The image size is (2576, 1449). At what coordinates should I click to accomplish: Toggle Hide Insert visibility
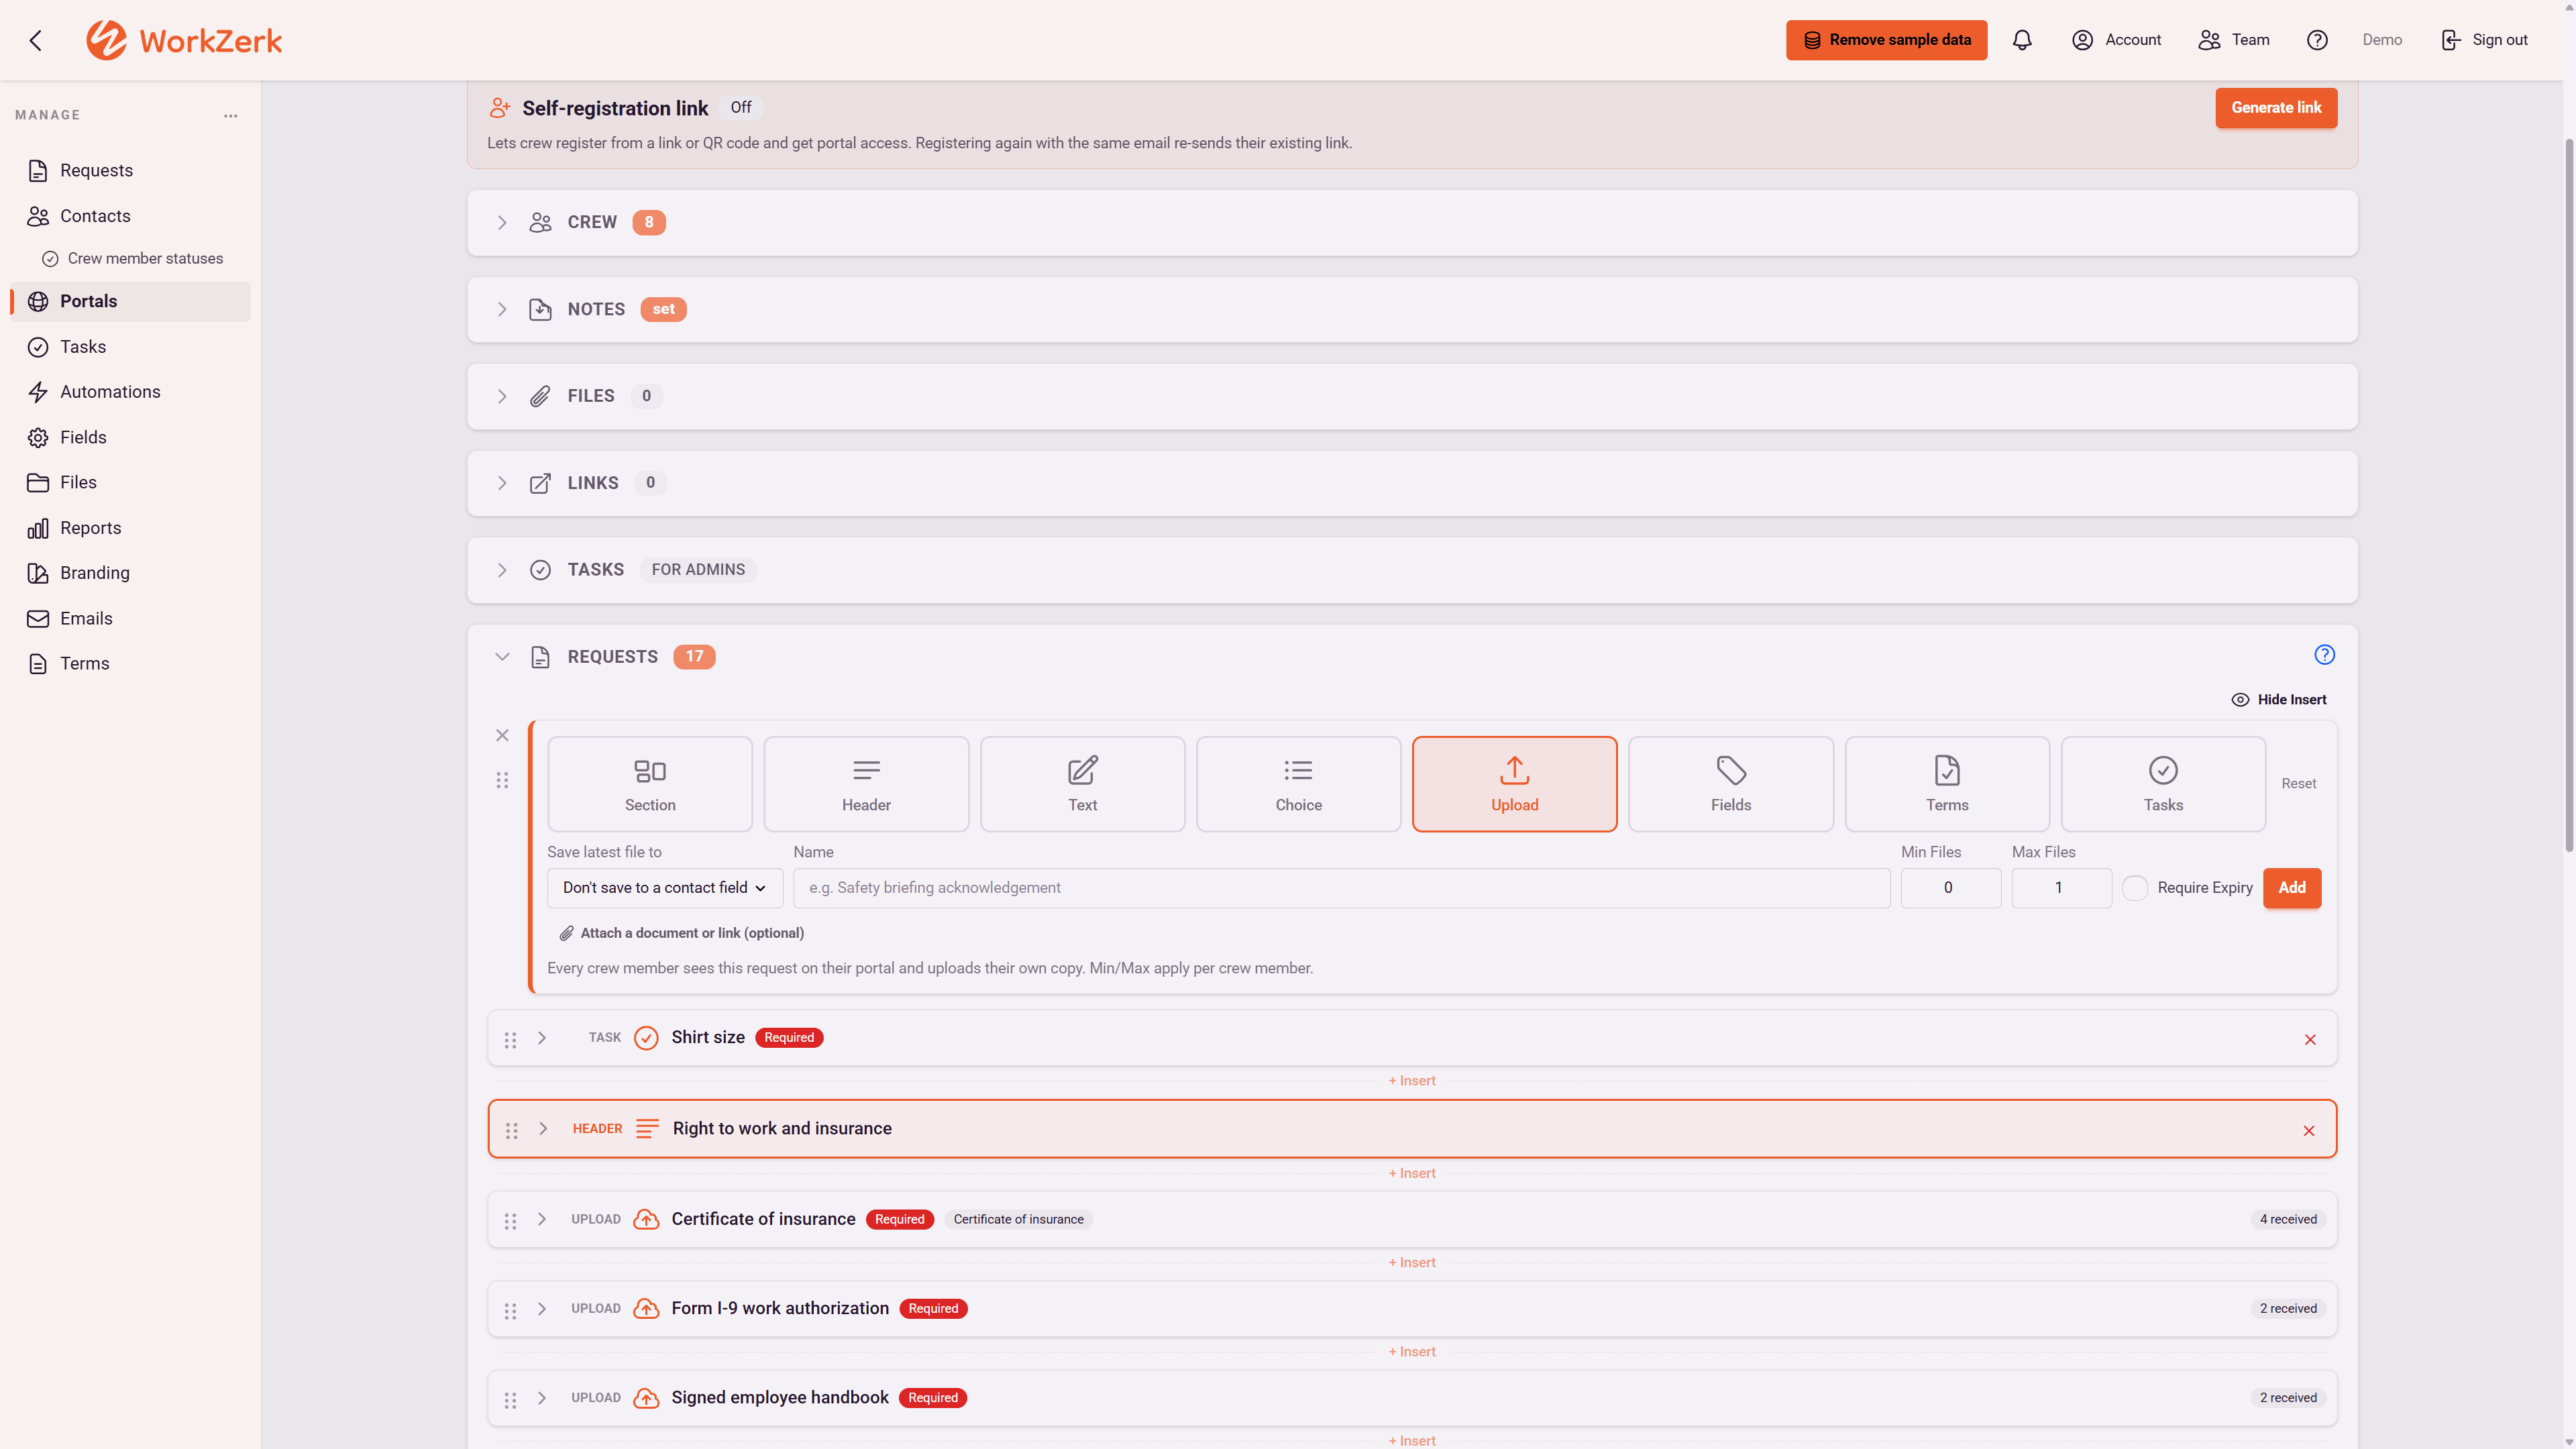[x=2278, y=699]
